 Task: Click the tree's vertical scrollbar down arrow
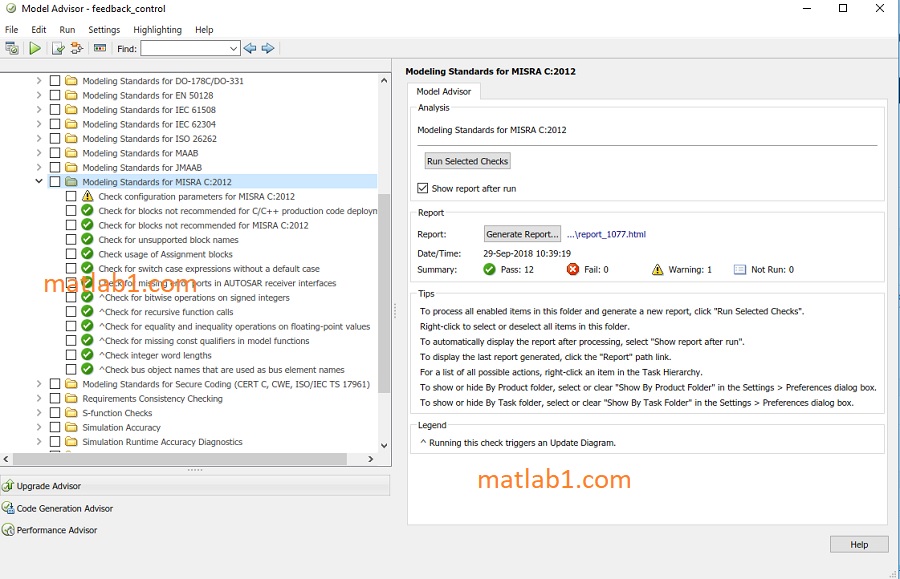(x=384, y=446)
